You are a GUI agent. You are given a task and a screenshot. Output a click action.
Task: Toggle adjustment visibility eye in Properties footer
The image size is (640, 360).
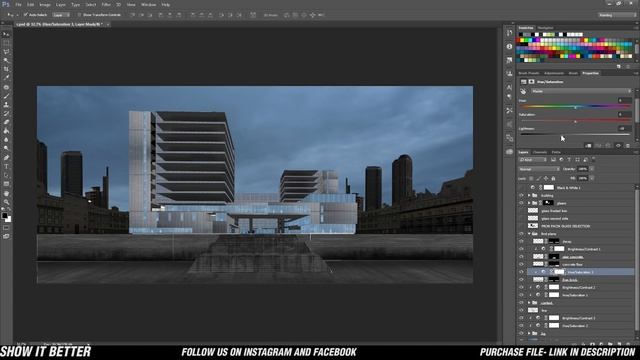click(x=618, y=146)
